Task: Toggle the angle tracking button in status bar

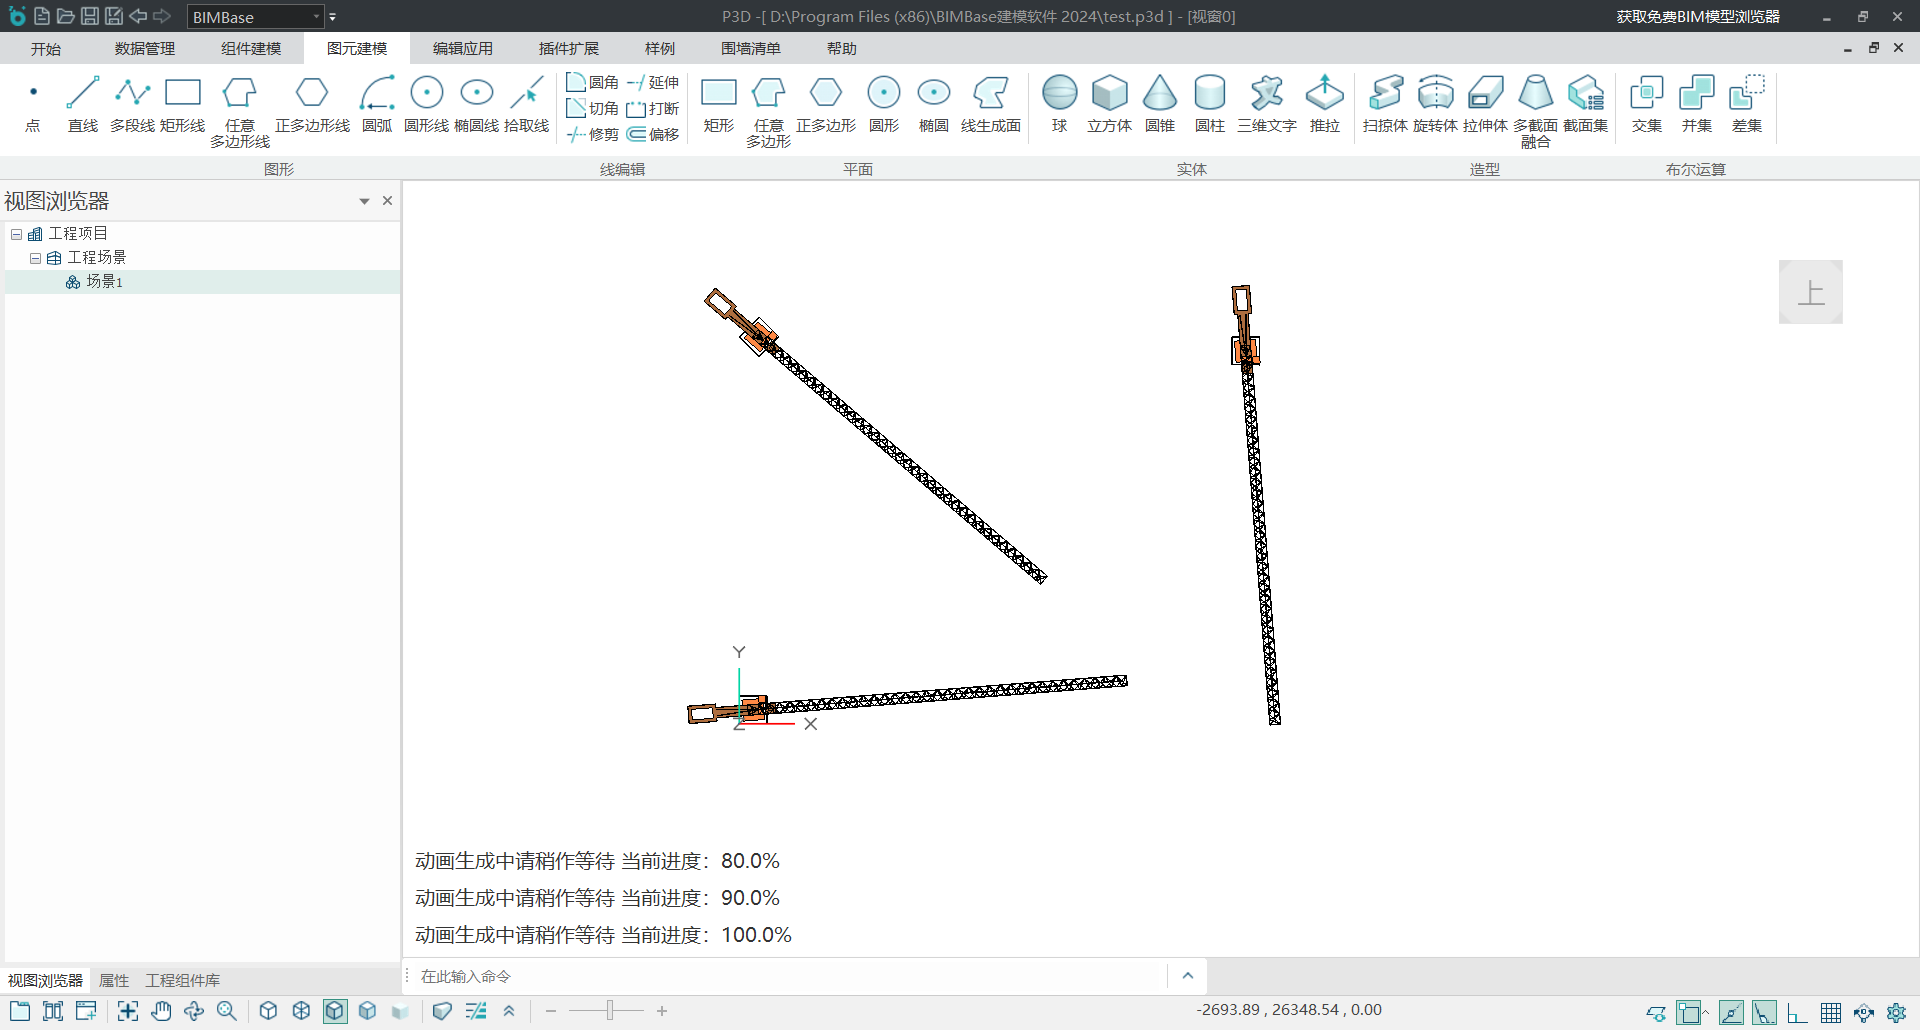Action: tap(1764, 1012)
